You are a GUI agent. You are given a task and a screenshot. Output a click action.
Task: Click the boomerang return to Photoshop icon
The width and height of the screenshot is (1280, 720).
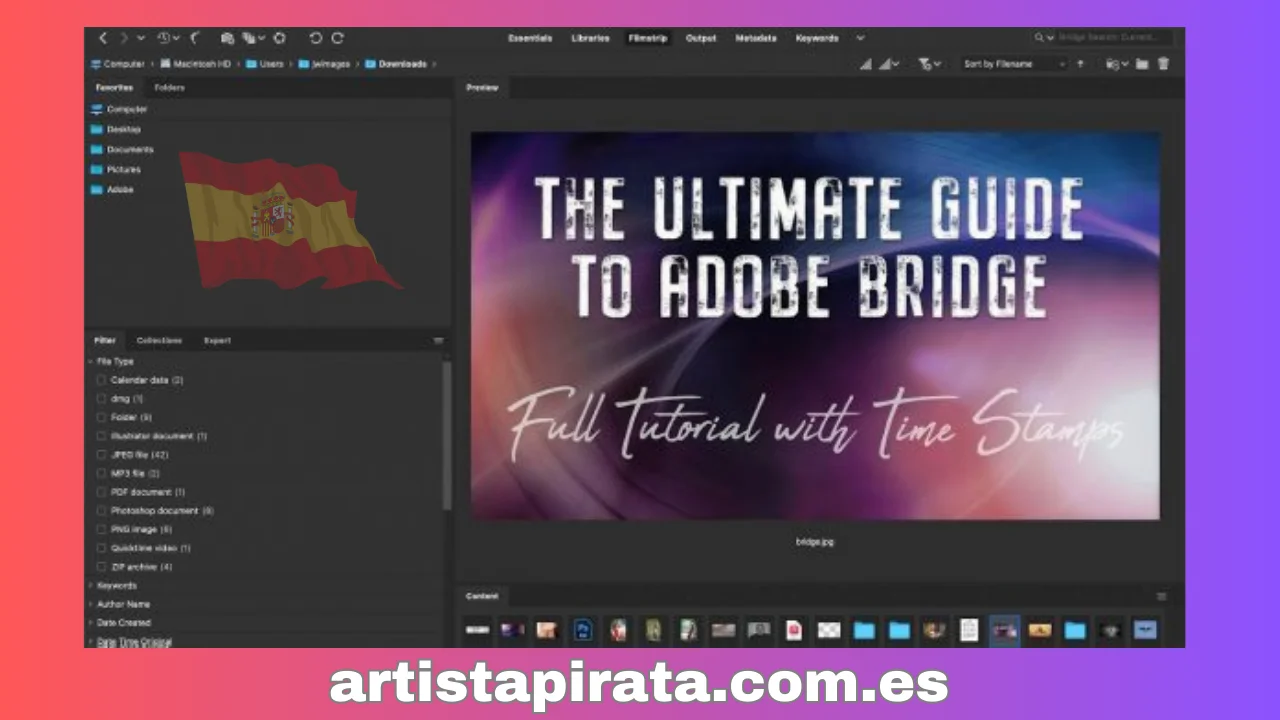point(196,38)
